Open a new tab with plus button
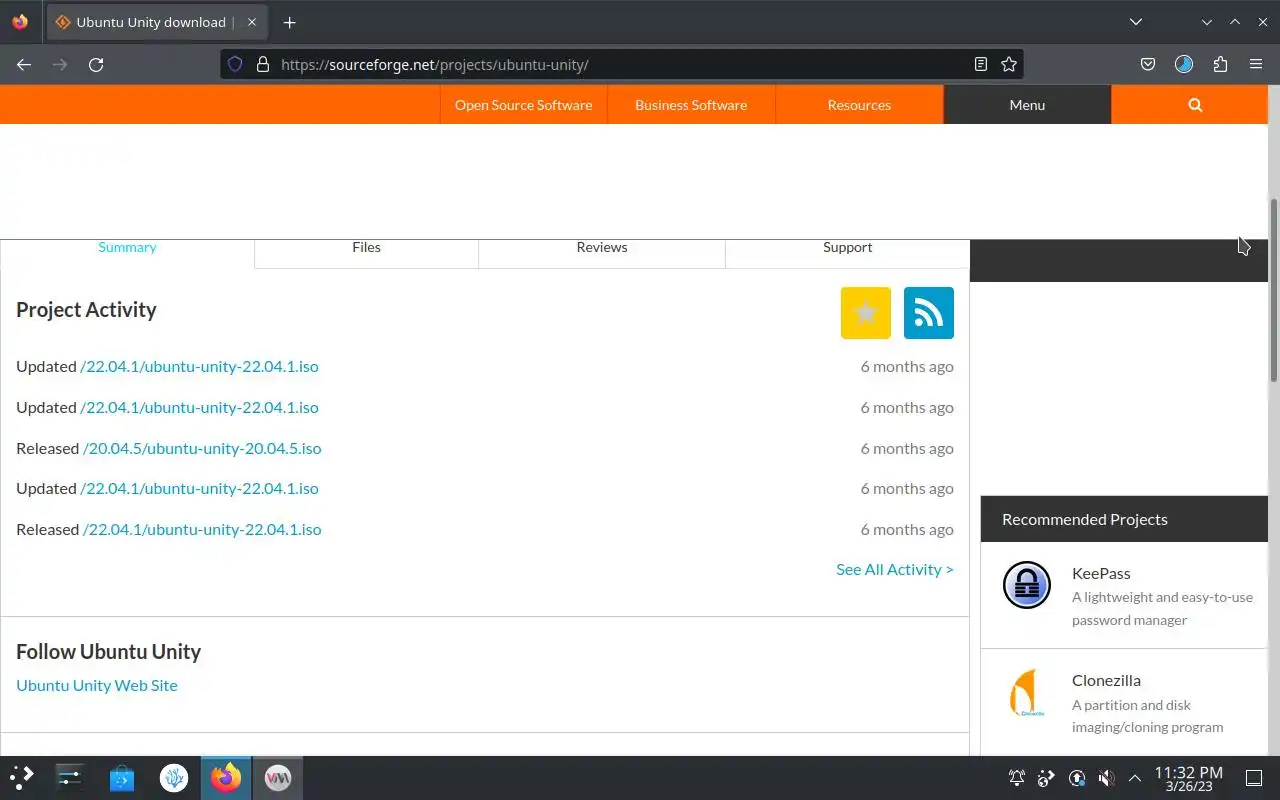1280x800 pixels. click(289, 22)
